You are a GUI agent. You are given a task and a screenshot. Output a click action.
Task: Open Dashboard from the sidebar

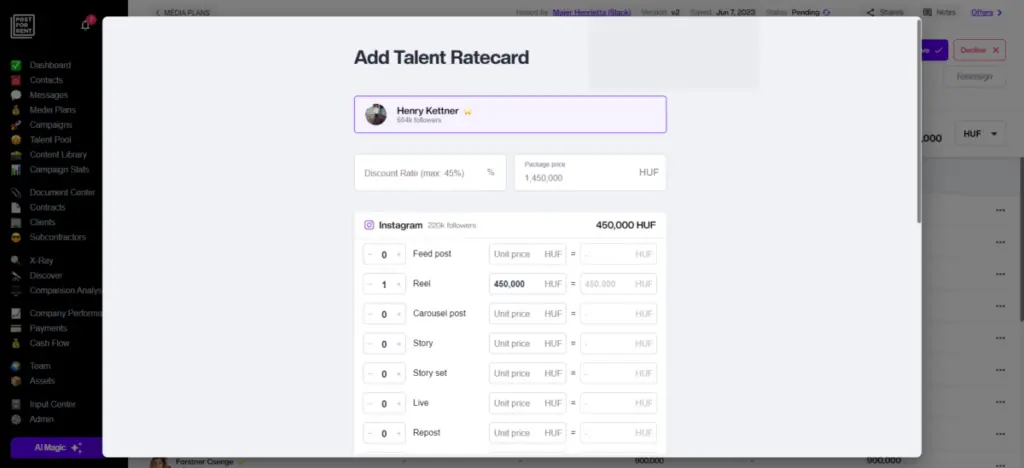point(50,65)
